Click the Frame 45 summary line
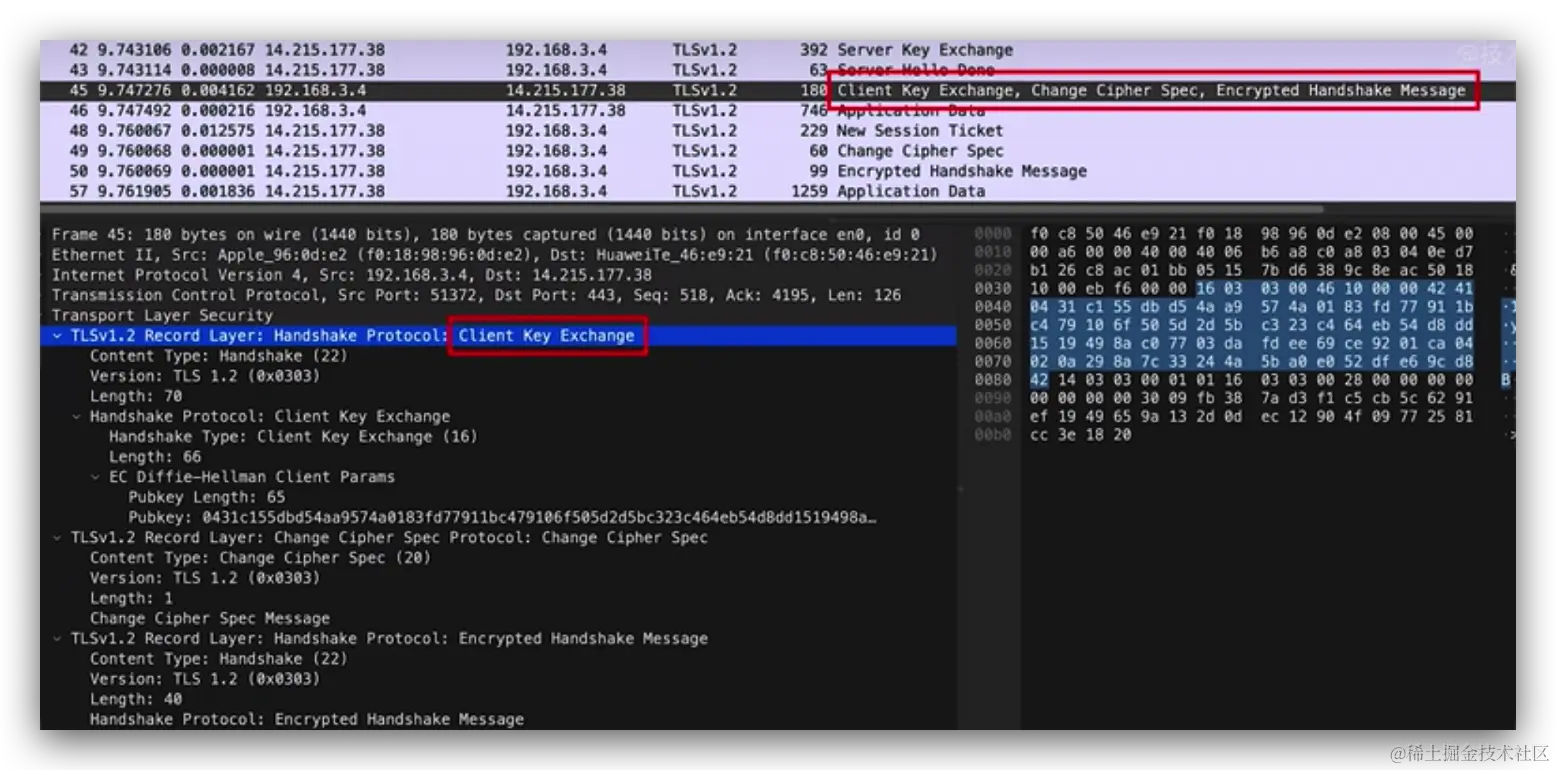 (485, 235)
